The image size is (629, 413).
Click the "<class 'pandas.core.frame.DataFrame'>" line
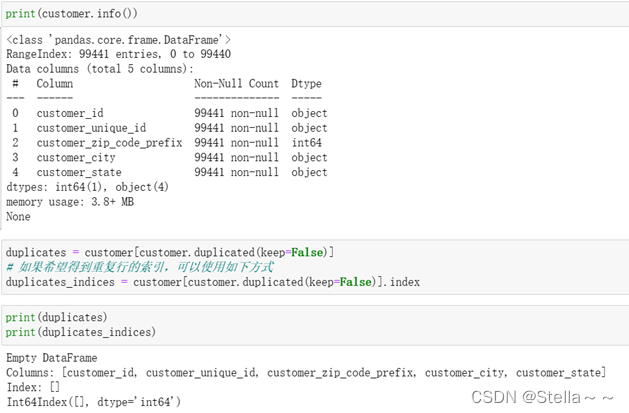[119, 40]
